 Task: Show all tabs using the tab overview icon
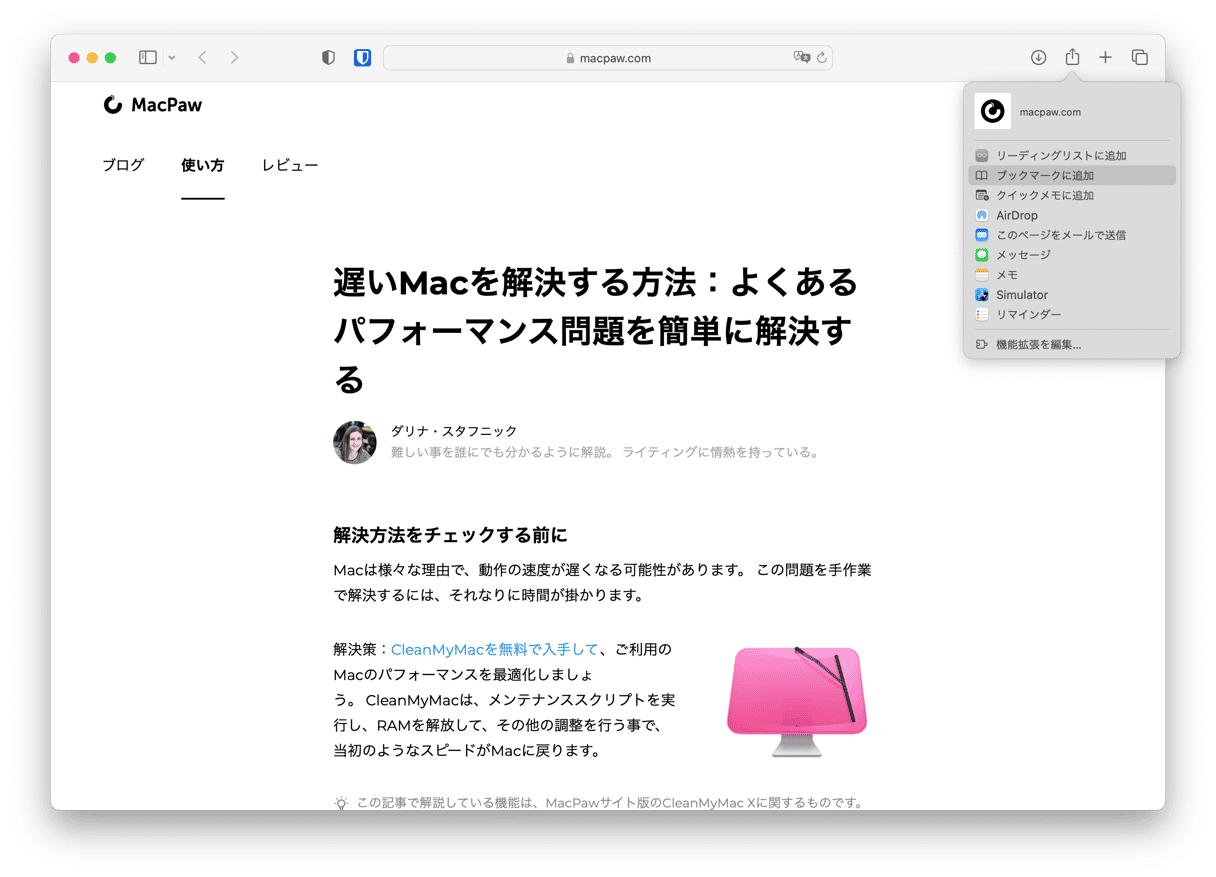[x=1140, y=57]
